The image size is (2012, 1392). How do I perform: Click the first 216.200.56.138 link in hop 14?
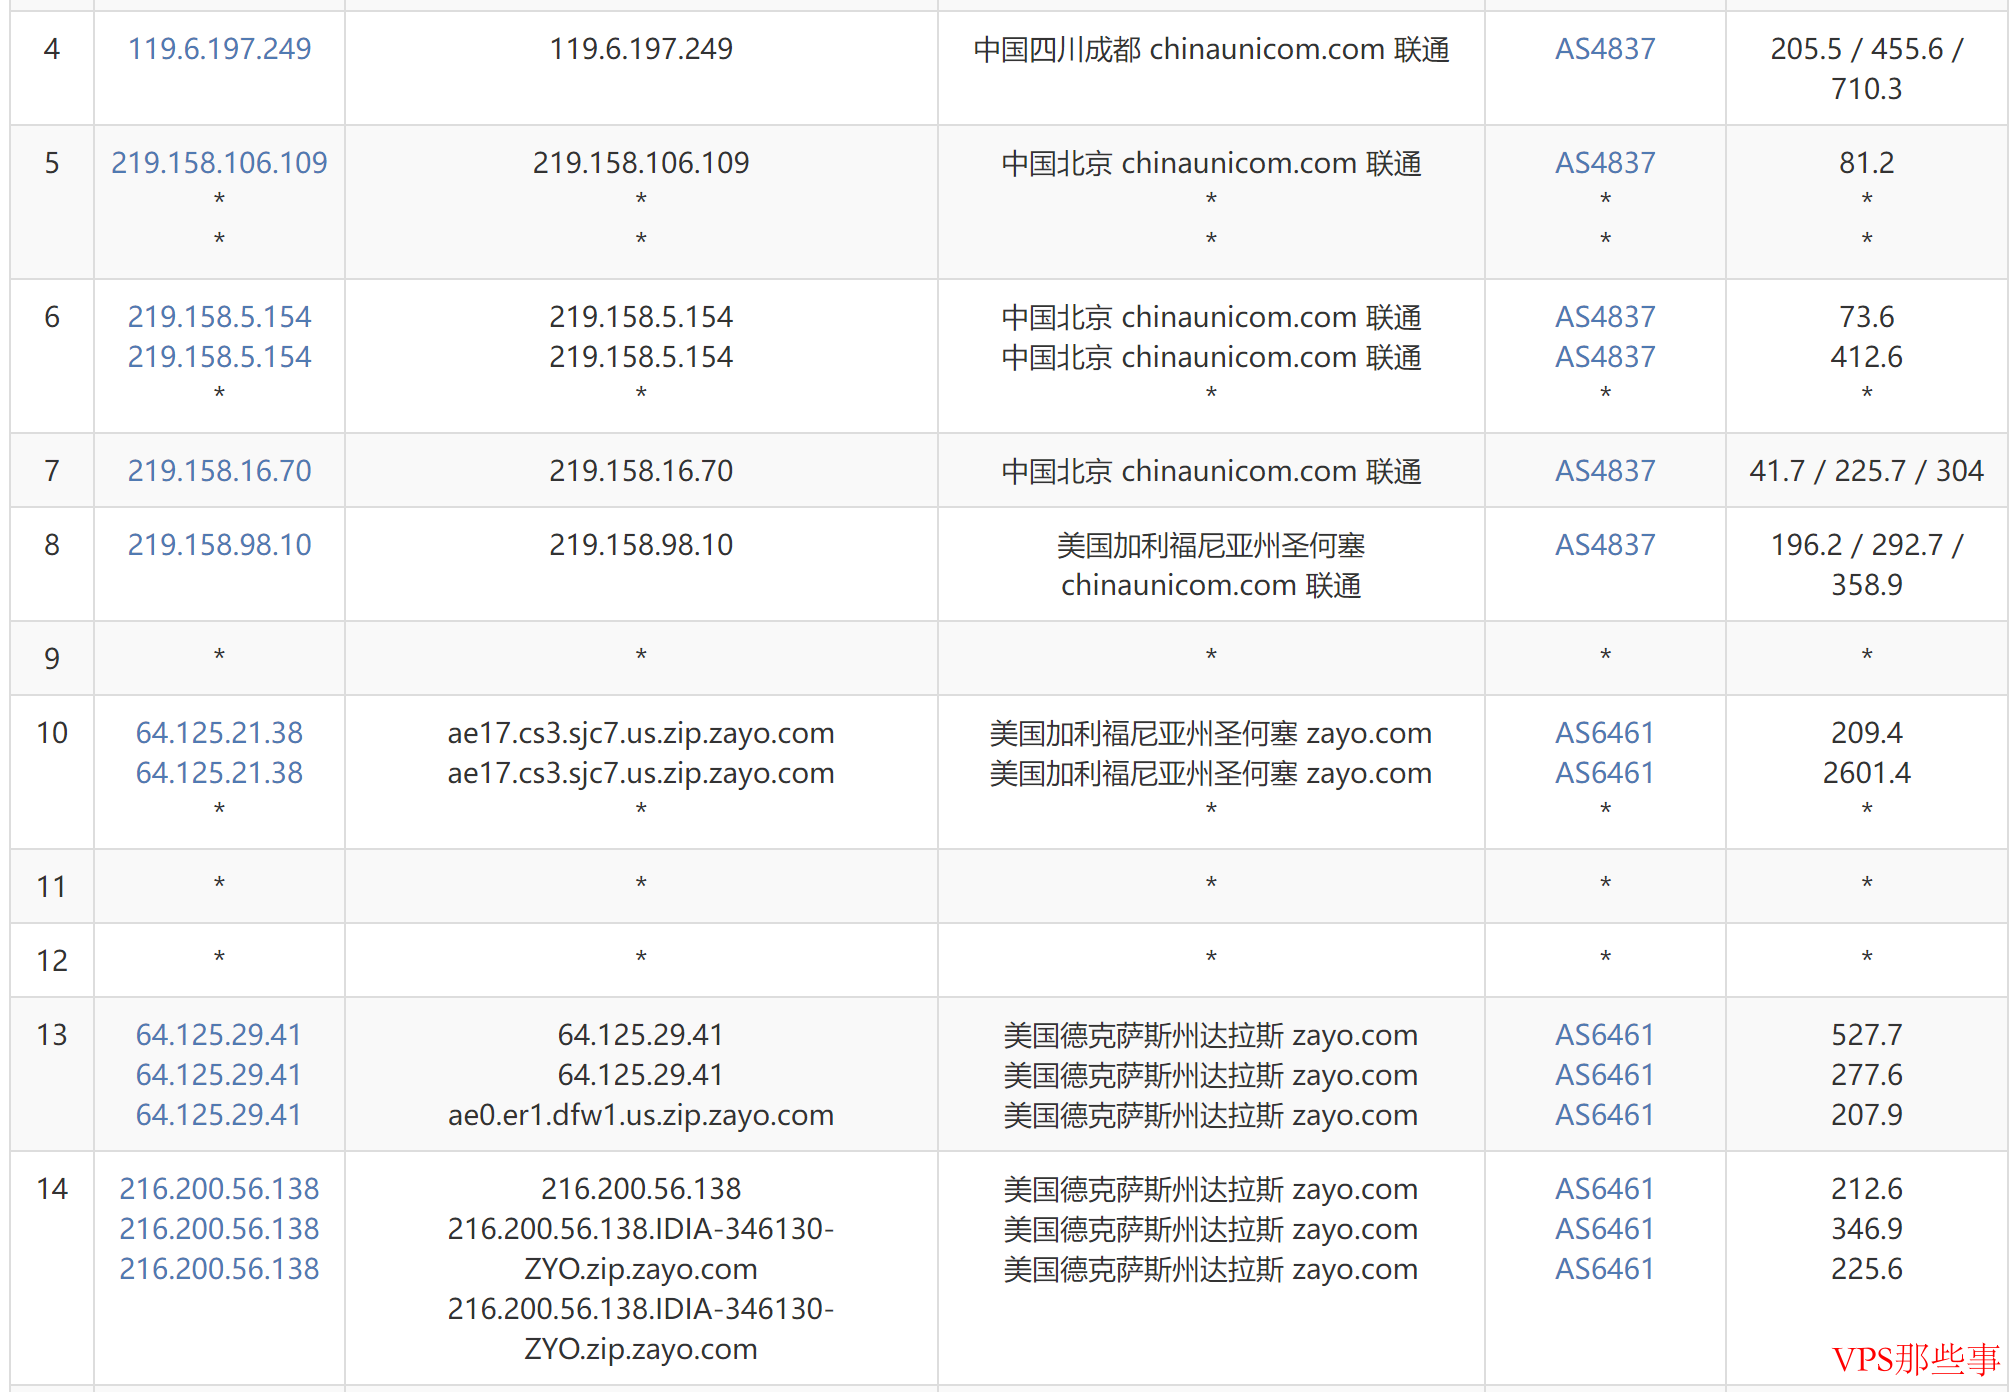[219, 1189]
